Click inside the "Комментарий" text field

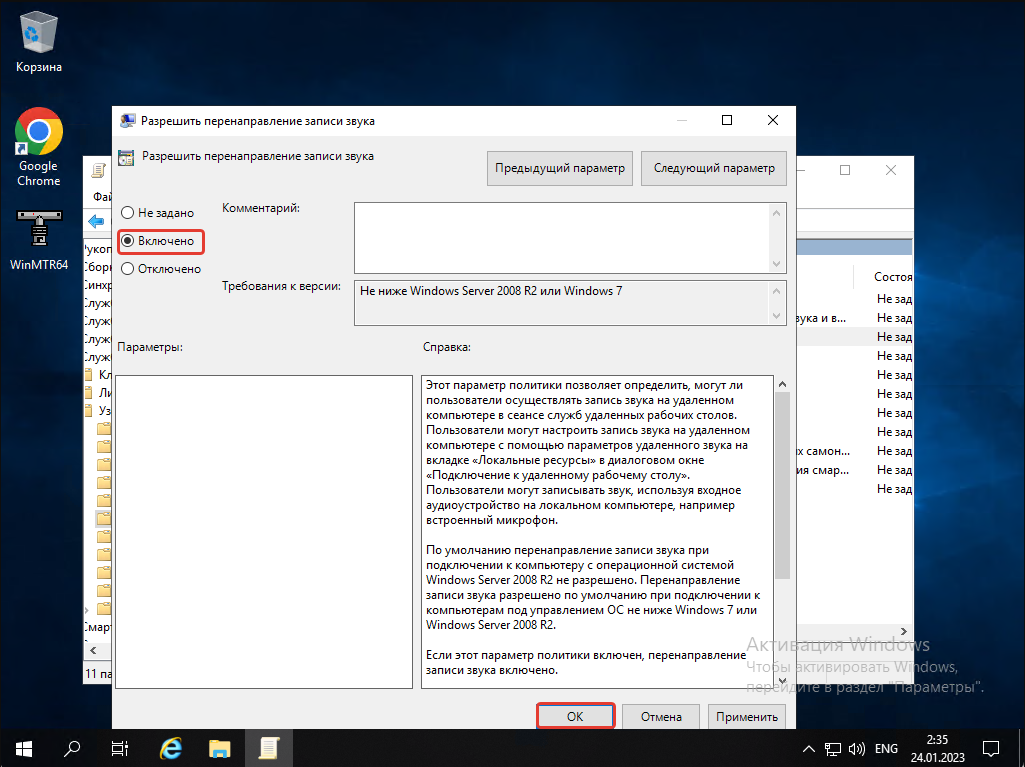pos(560,236)
